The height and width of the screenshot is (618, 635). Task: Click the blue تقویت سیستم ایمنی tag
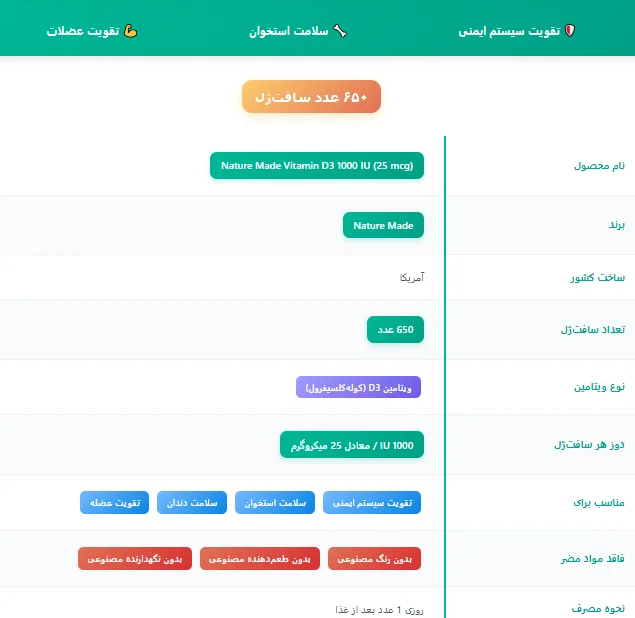click(372, 503)
